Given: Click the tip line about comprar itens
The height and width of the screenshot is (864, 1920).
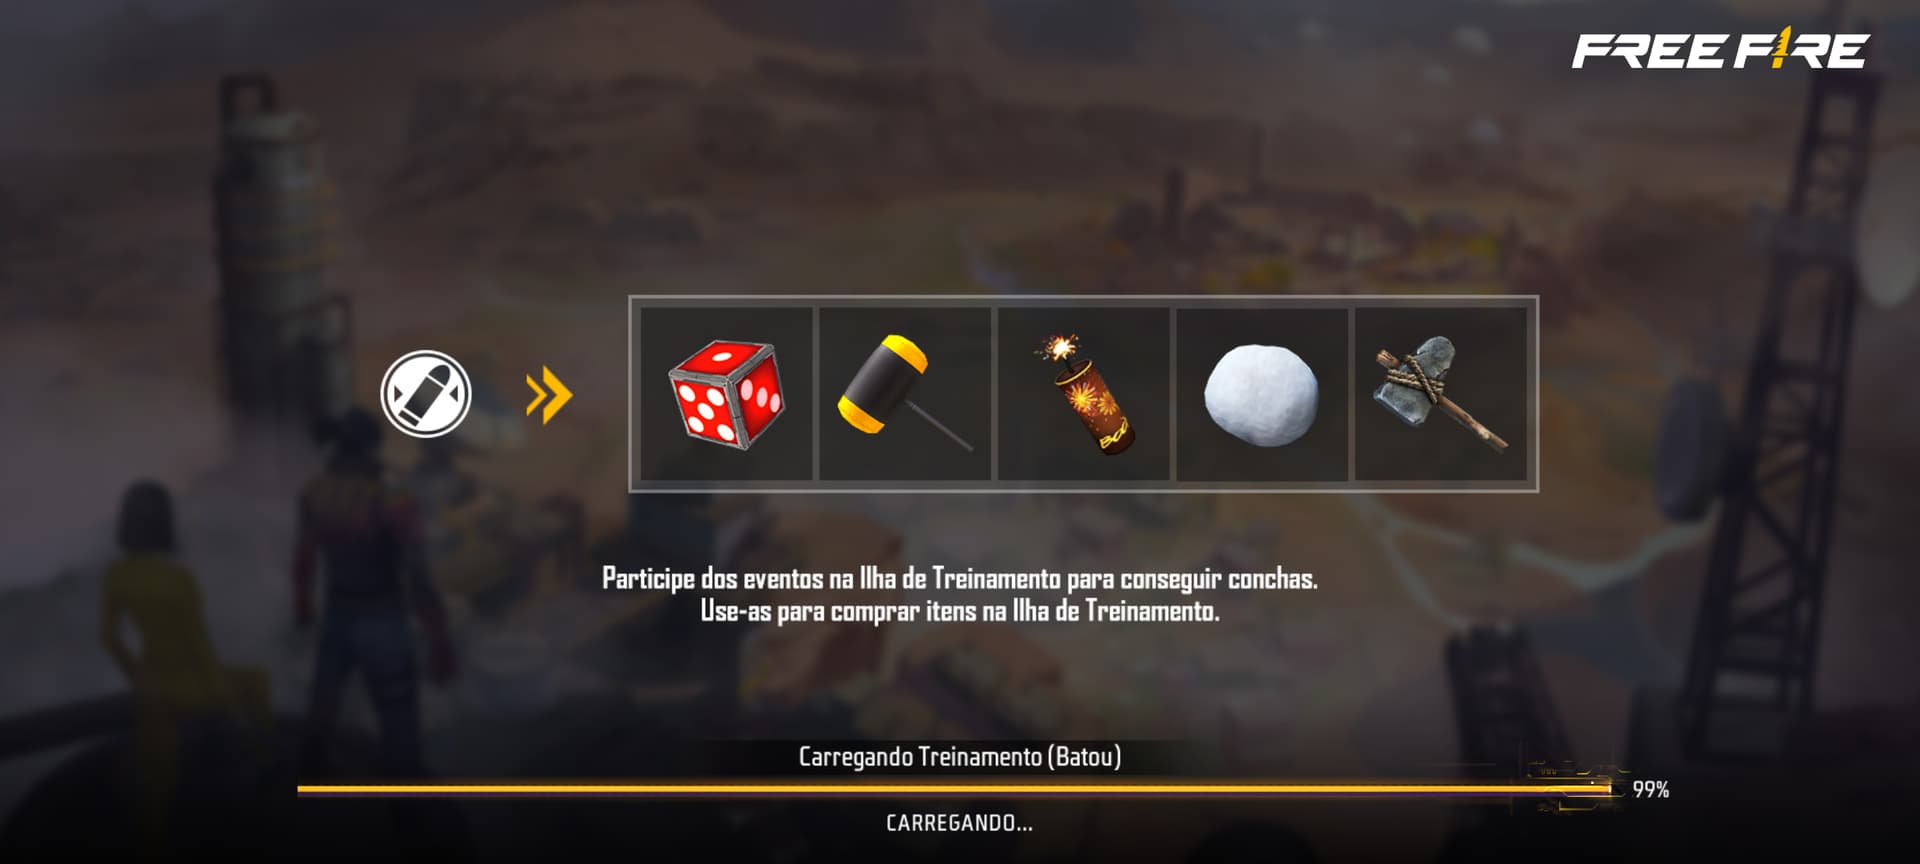Looking at the screenshot, I should (960, 611).
